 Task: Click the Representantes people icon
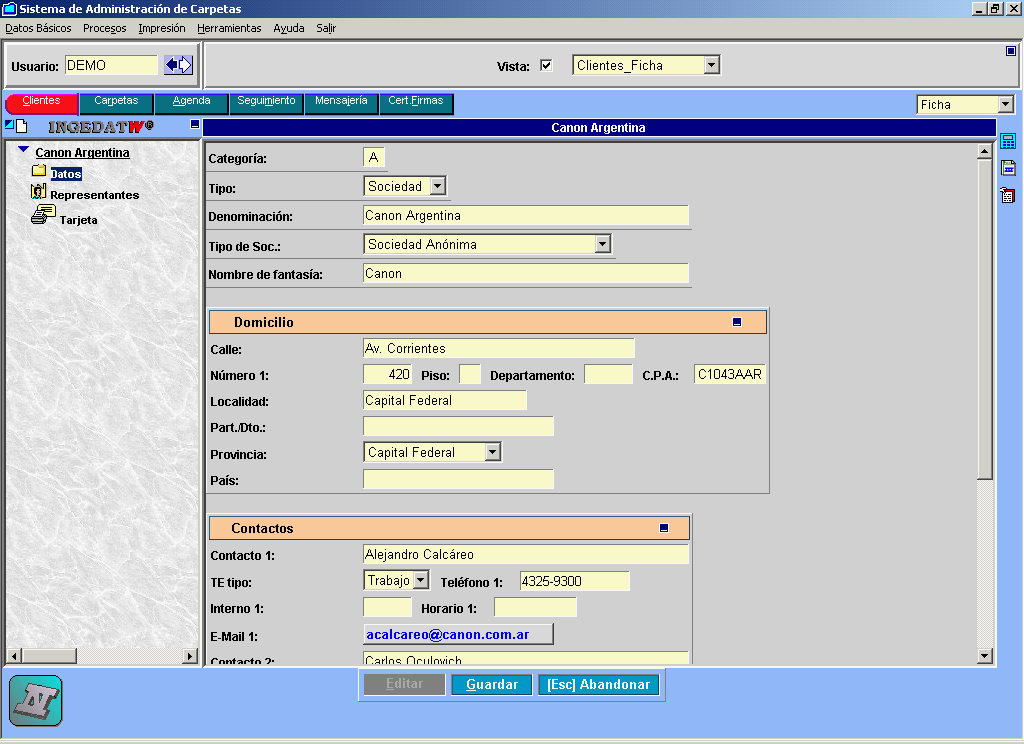pyautogui.click(x=39, y=191)
